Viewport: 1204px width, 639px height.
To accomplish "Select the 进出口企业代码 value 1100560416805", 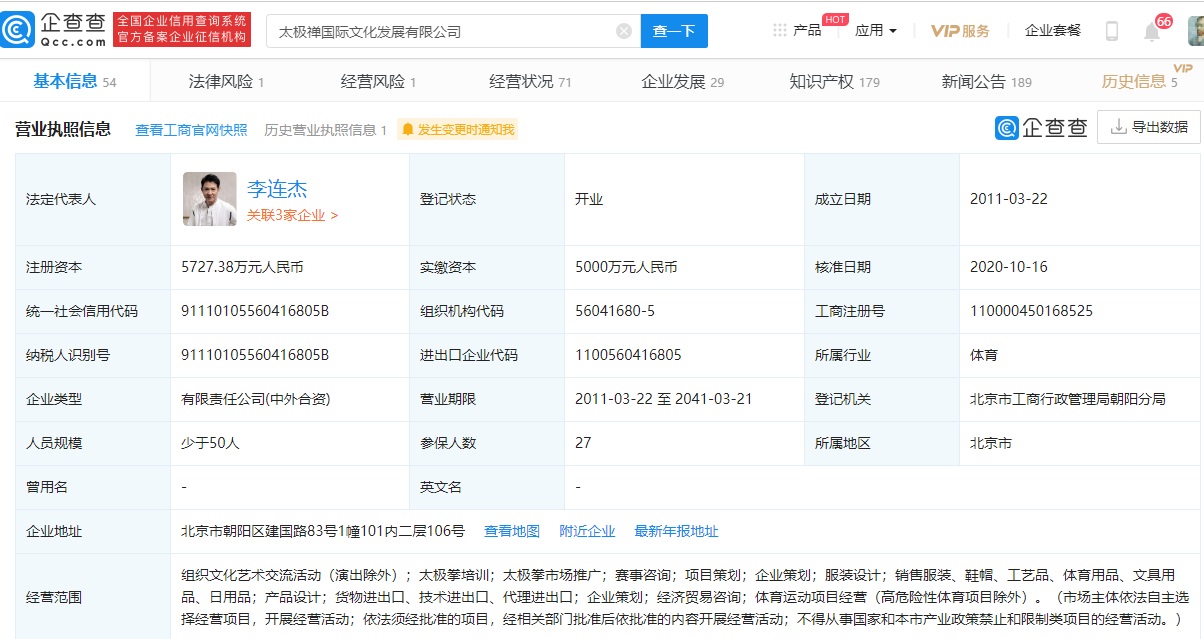I will tap(628, 355).
